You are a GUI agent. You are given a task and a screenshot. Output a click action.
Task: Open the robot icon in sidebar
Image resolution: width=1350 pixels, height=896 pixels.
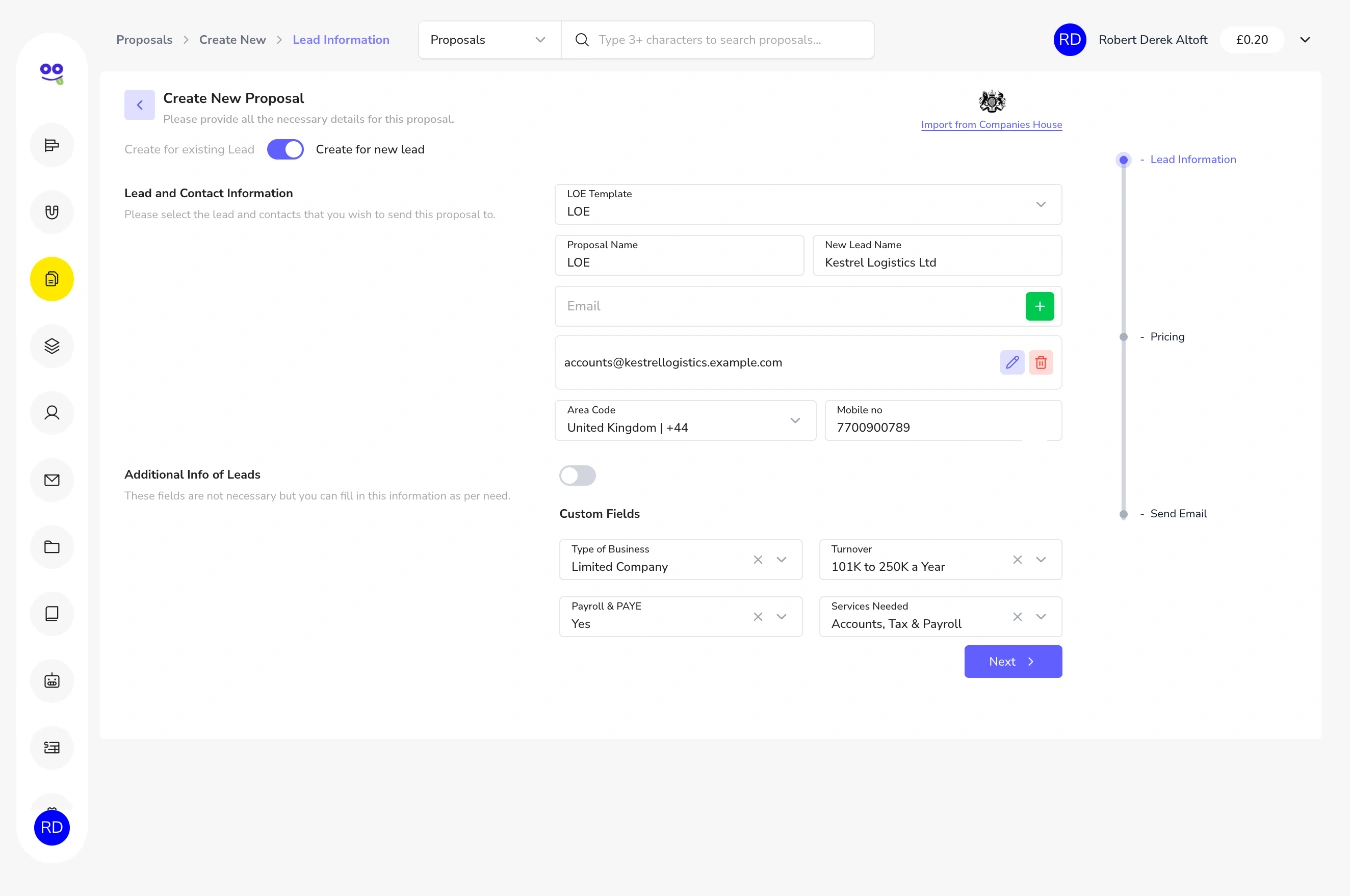click(x=52, y=680)
